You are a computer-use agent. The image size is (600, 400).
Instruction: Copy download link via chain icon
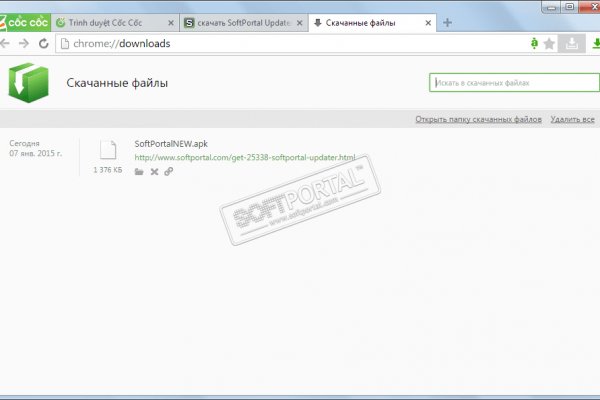(169, 172)
